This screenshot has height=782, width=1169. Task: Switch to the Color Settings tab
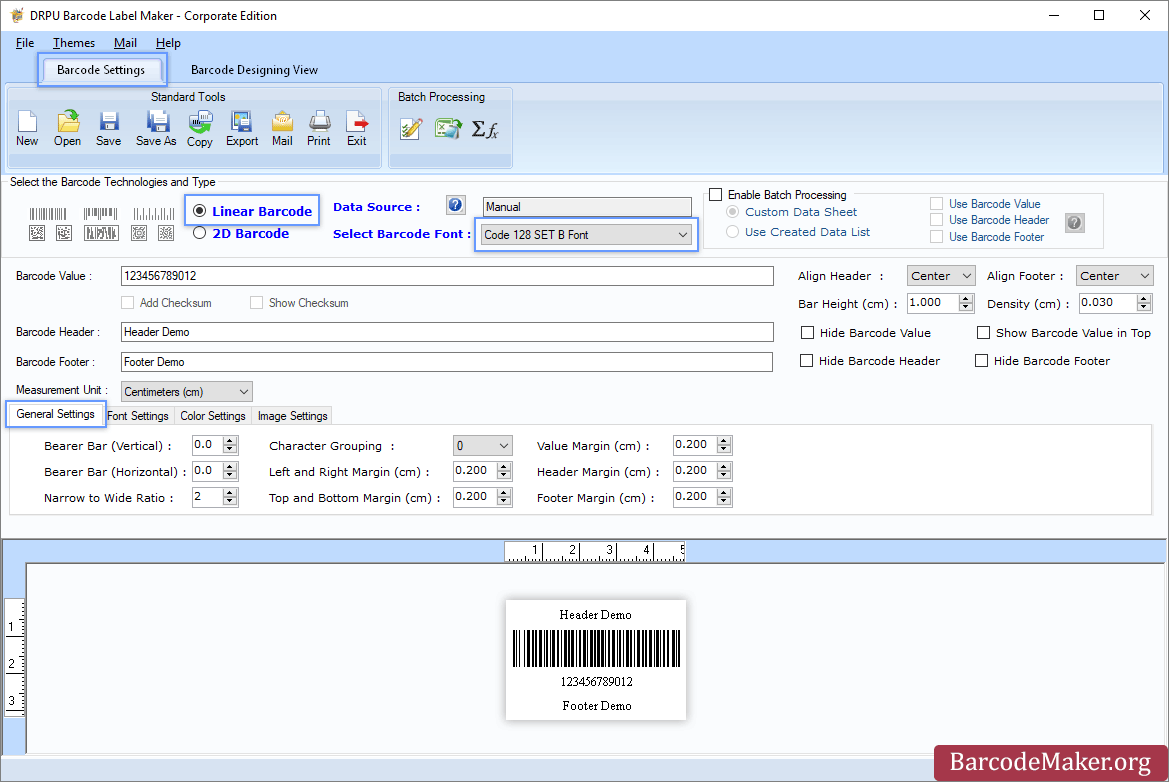212,416
